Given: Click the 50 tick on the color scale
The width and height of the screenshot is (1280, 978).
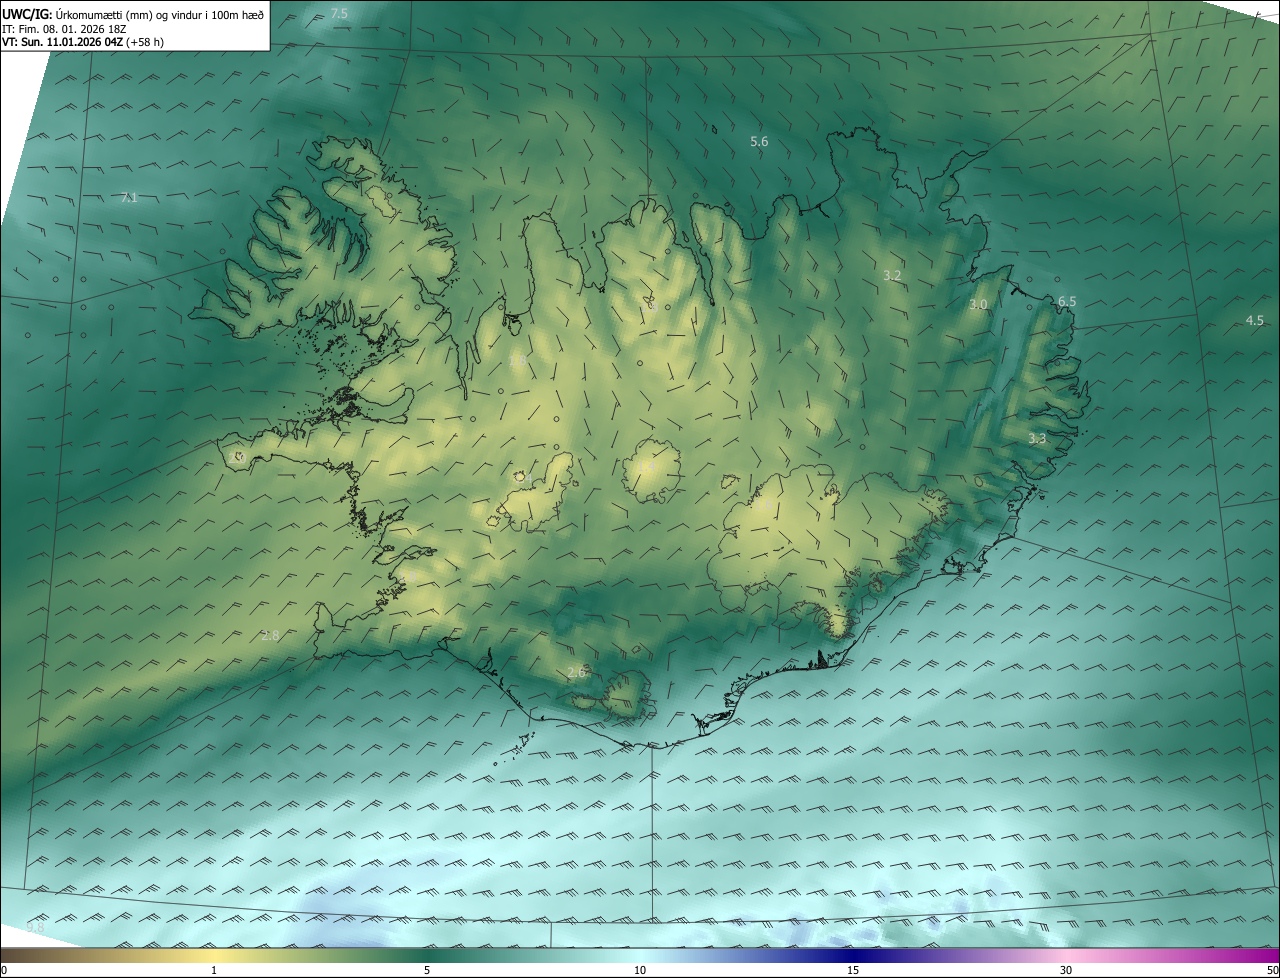Looking at the screenshot, I should tap(1272, 970).
